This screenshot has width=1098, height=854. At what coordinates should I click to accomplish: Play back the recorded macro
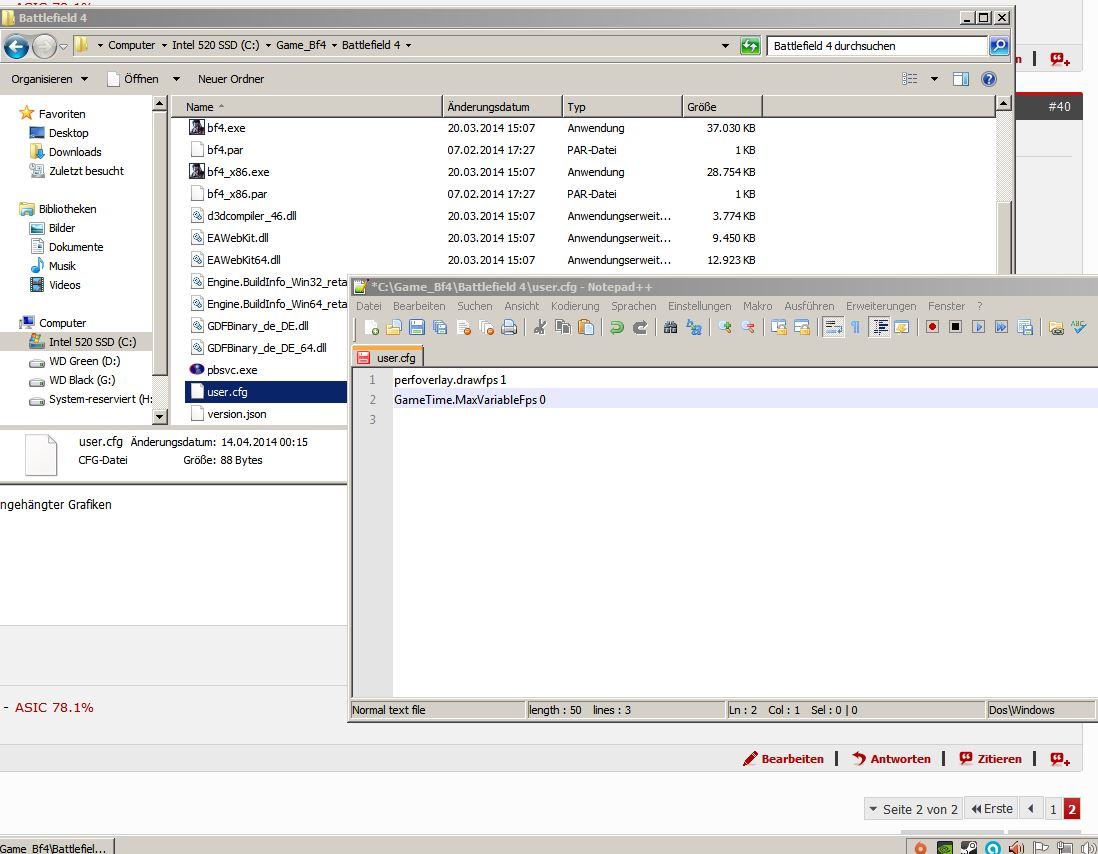[978, 327]
